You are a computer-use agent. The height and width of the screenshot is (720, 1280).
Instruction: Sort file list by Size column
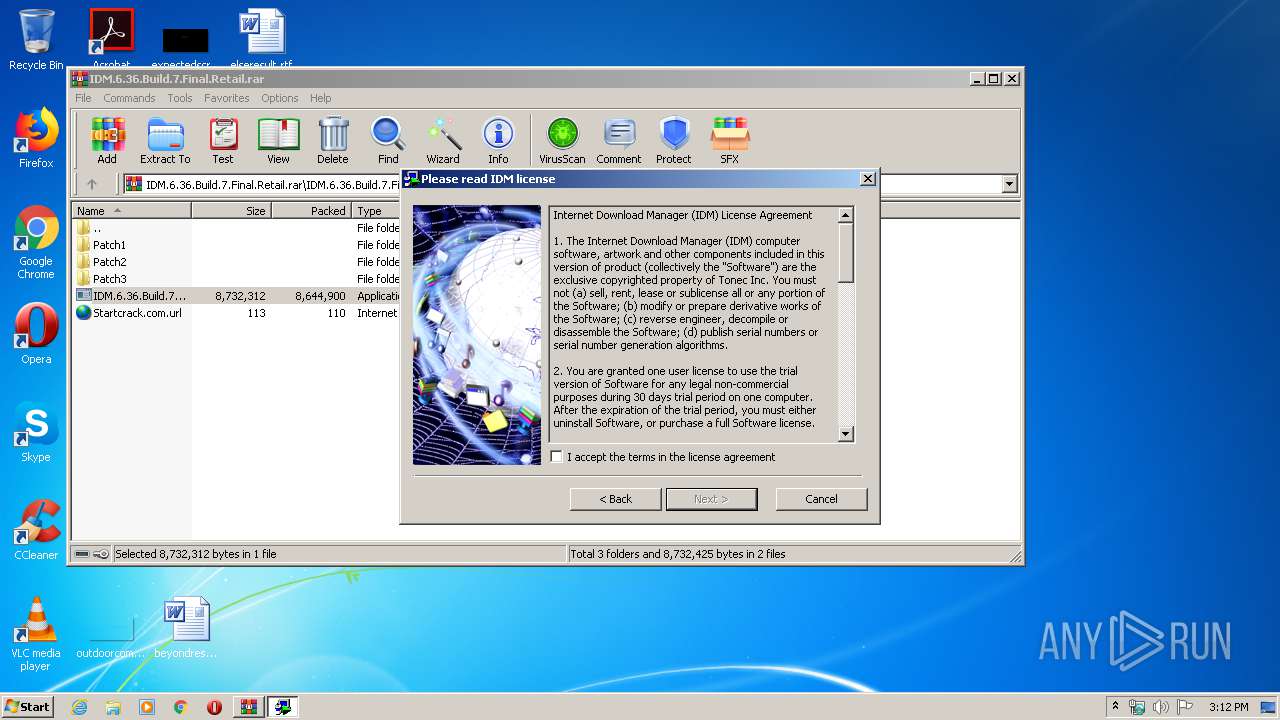point(231,211)
